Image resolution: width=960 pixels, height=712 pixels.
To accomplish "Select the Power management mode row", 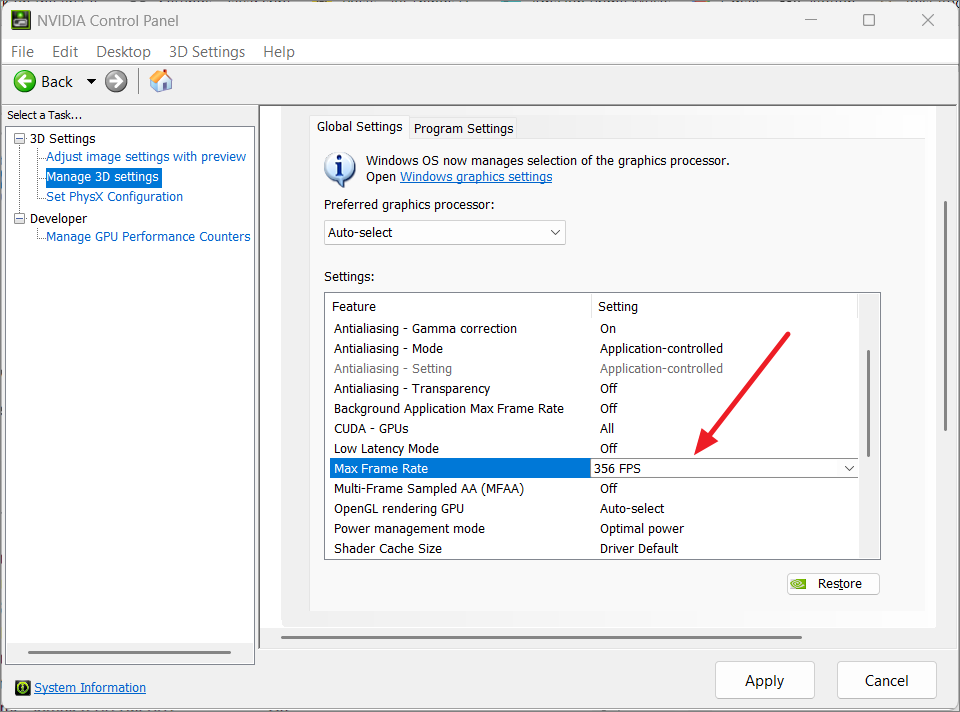I will tap(593, 529).
